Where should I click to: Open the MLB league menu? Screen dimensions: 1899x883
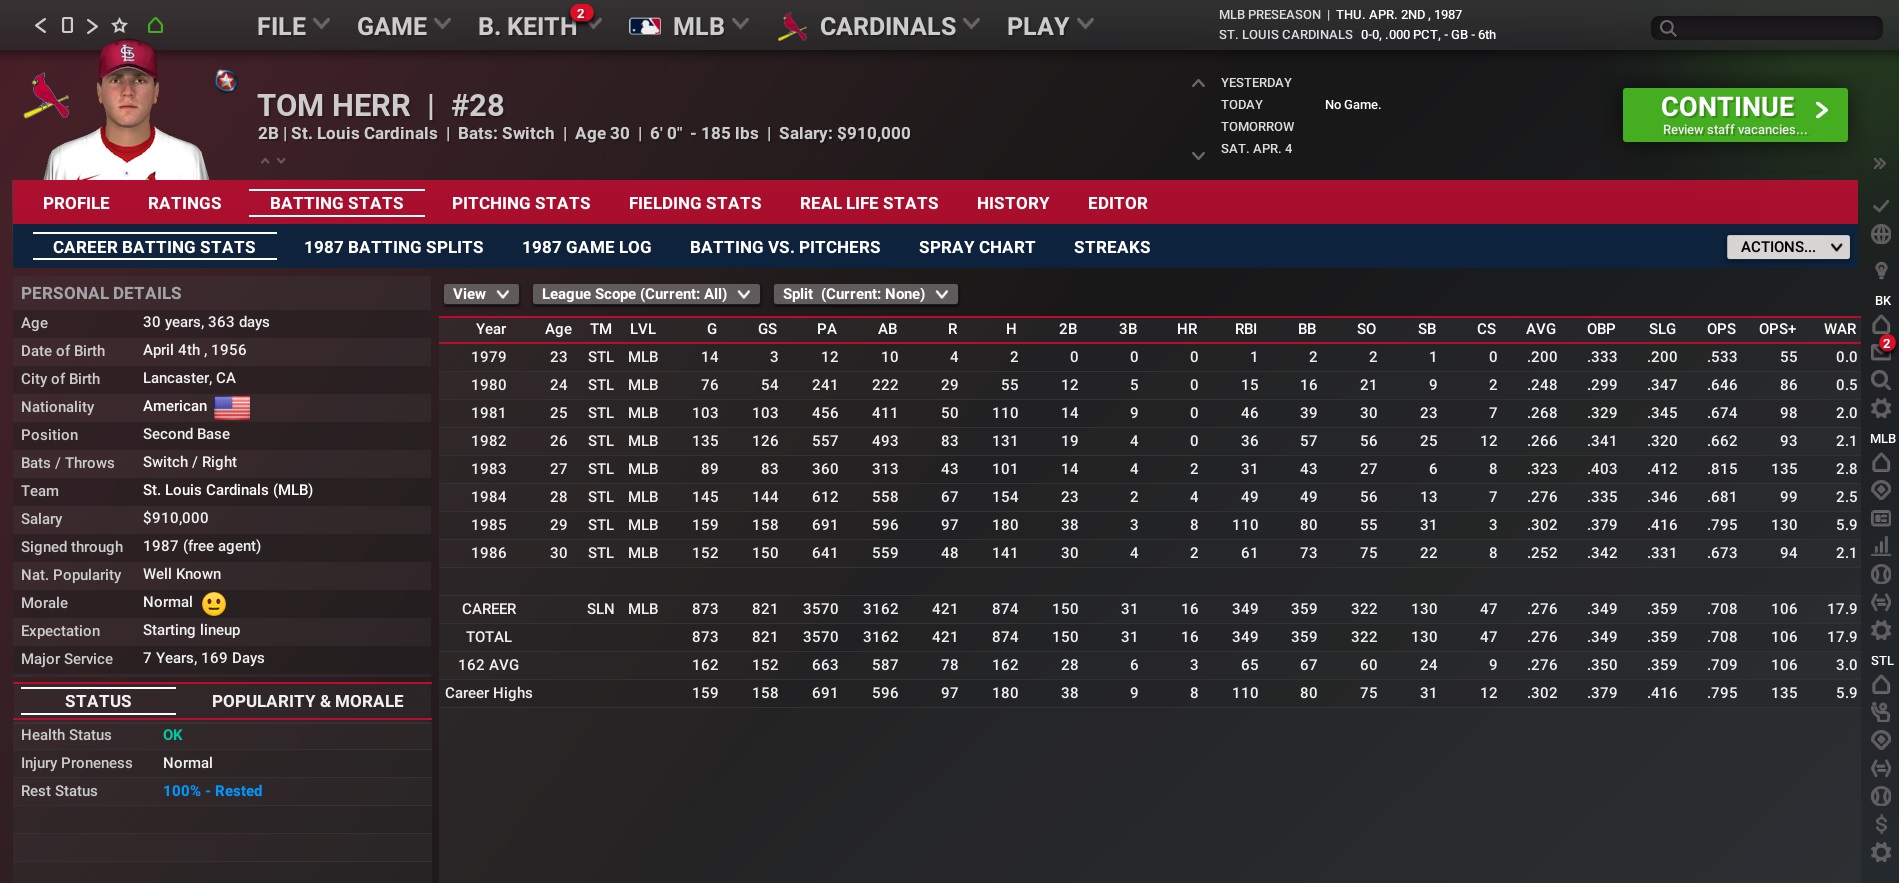coord(689,26)
